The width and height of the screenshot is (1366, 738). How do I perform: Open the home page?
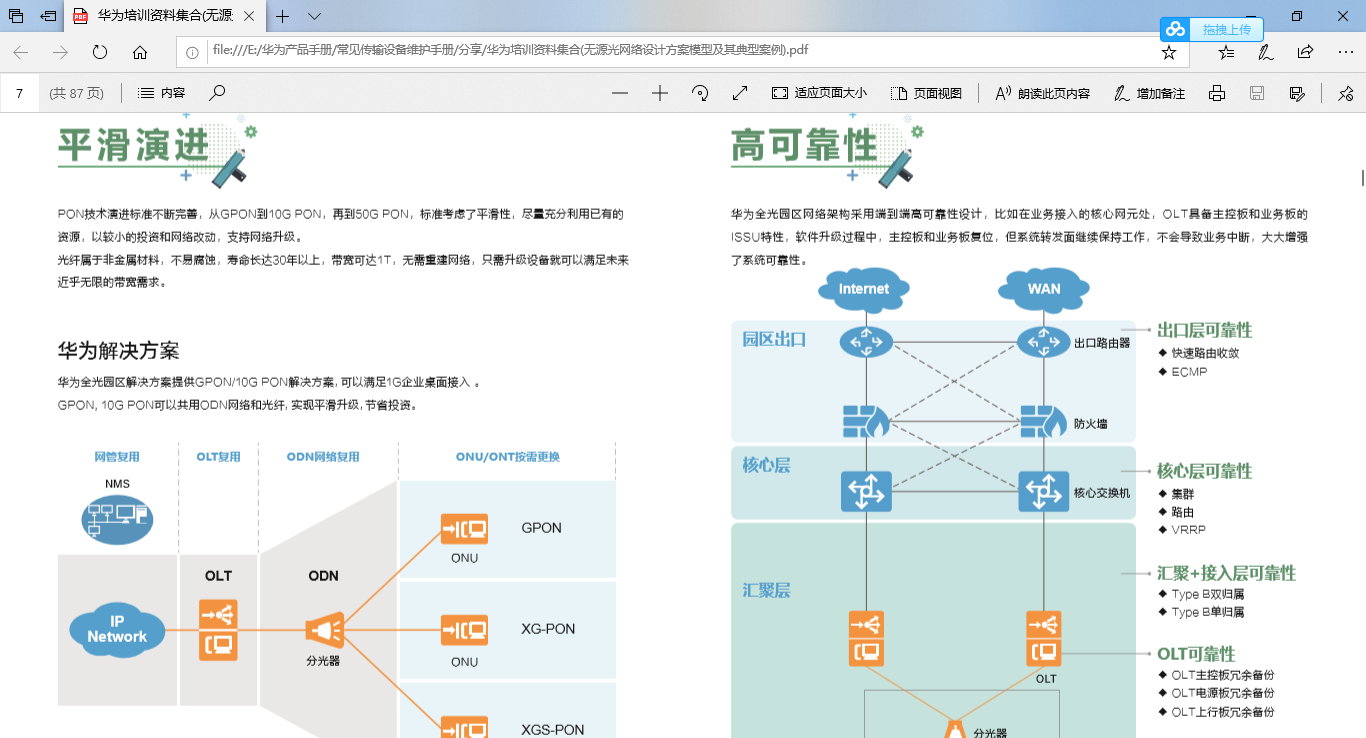pyautogui.click(x=140, y=53)
